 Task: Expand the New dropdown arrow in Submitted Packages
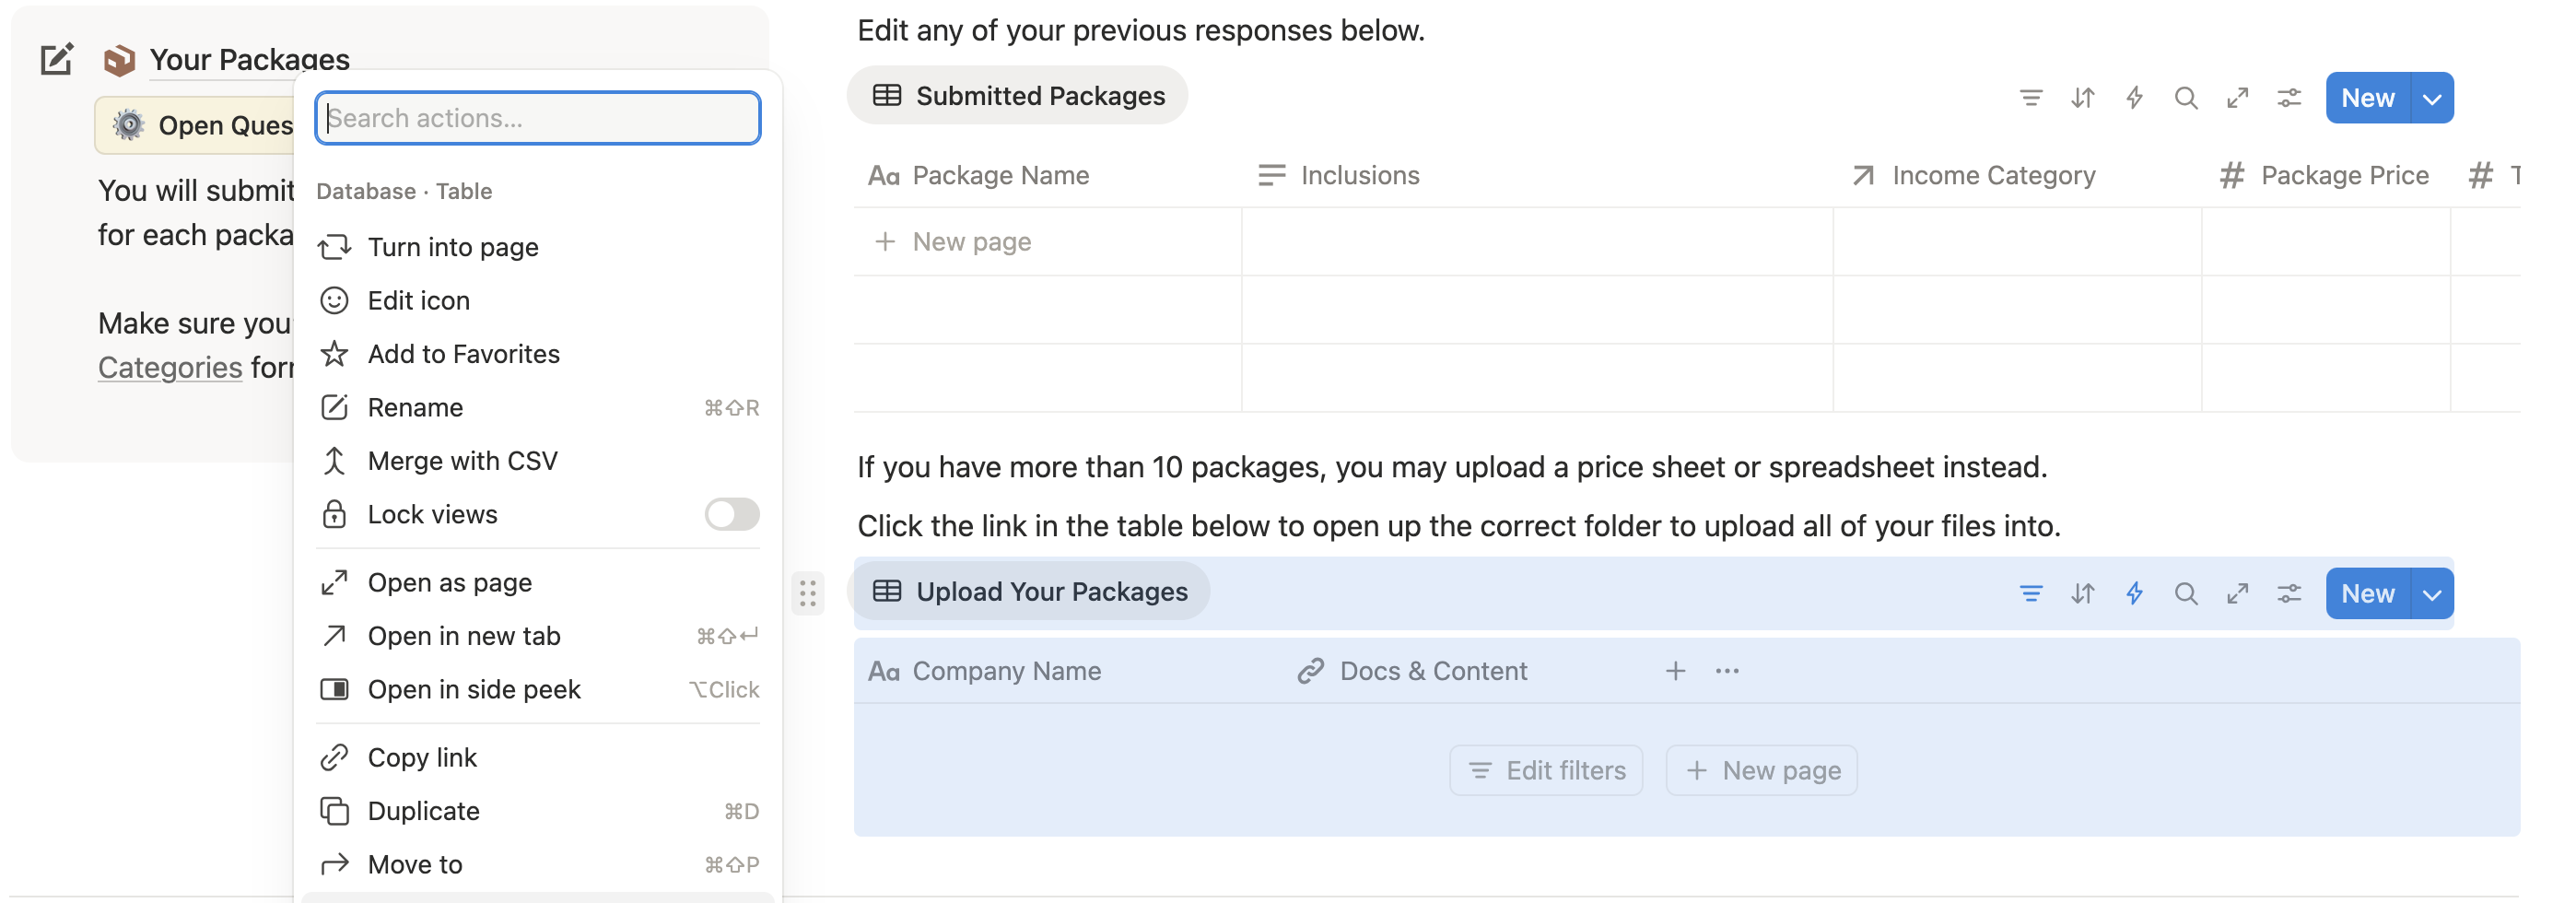tap(2432, 98)
